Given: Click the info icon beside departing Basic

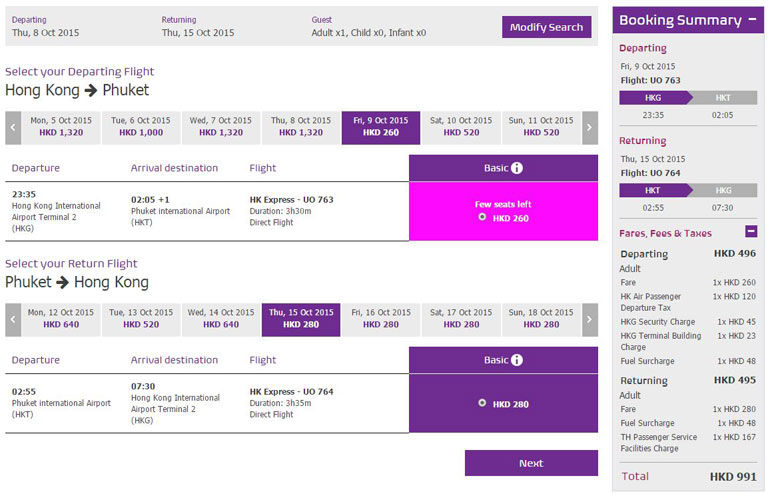Looking at the screenshot, I should pyautogui.click(x=517, y=168).
